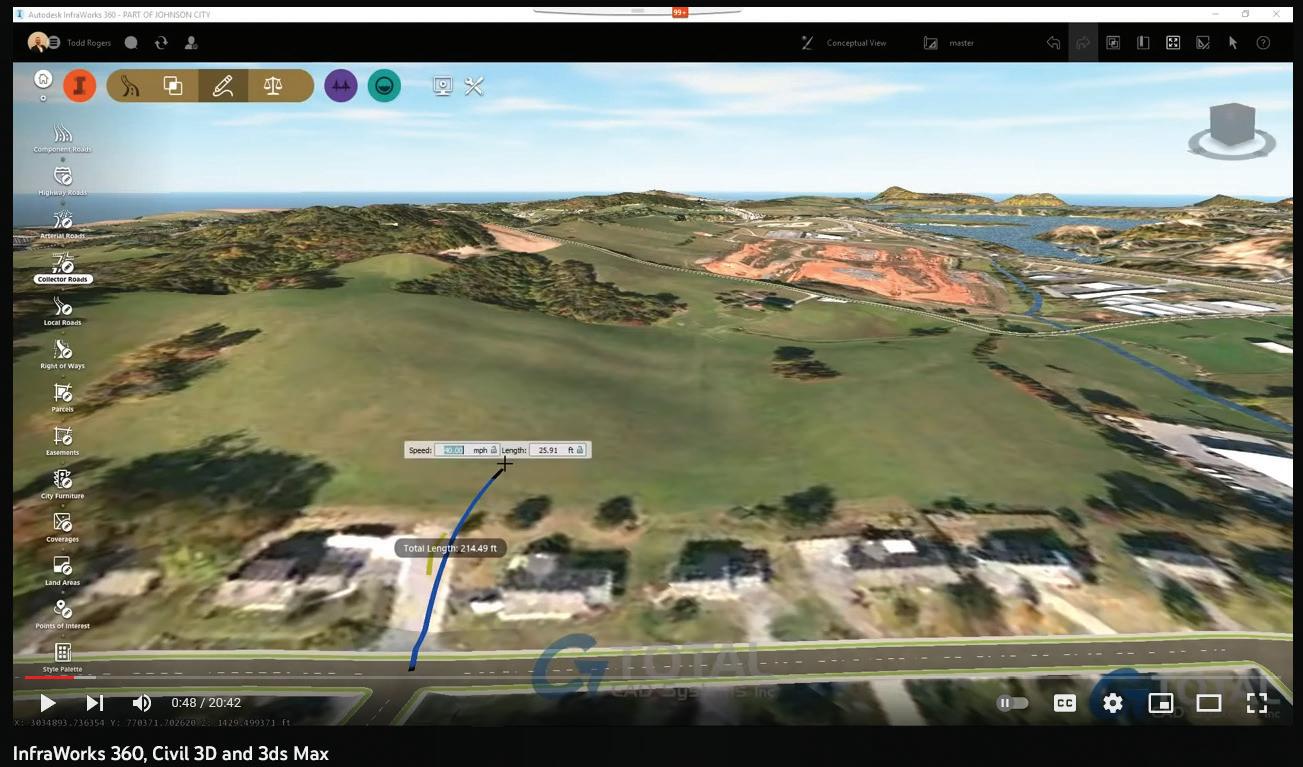
Task: Select the Collector Roads tool
Action: coord(63,268)
